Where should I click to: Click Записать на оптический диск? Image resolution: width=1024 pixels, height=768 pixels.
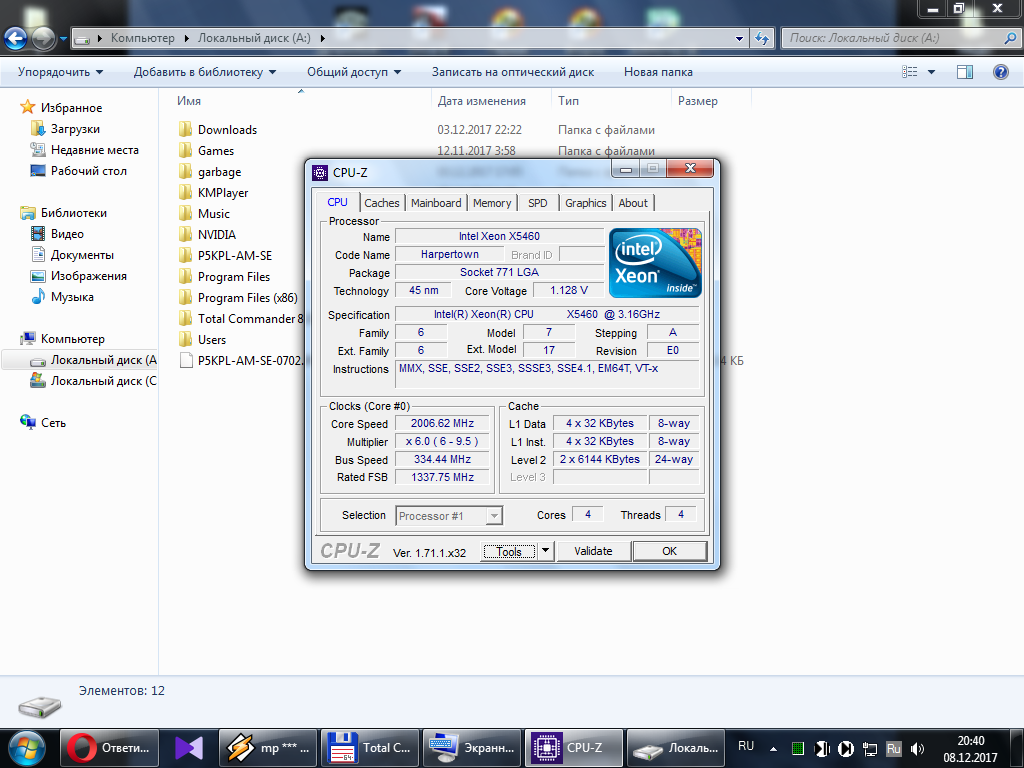[513, 72]
